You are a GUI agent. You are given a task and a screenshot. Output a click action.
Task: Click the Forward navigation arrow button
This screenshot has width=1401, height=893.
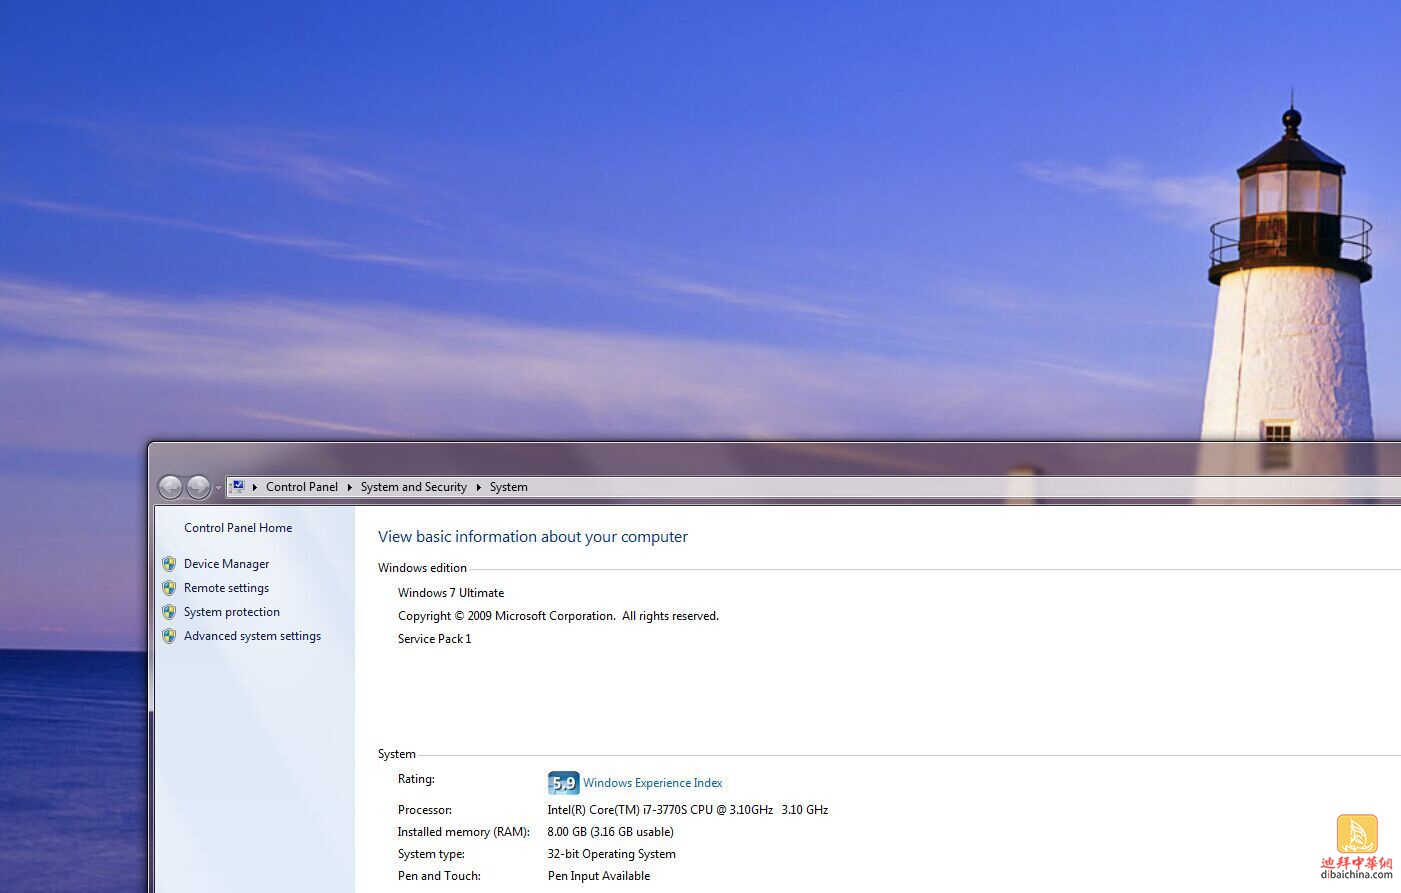199,487
